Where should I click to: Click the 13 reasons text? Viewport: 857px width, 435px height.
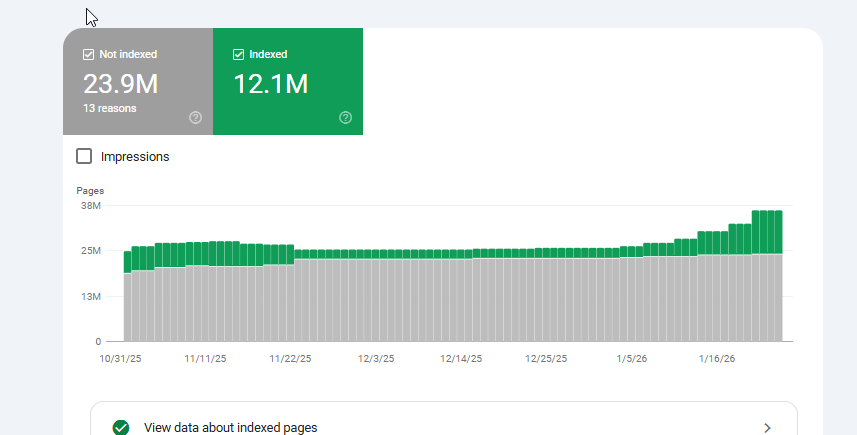pyautogui.click(x=110, y=108)
